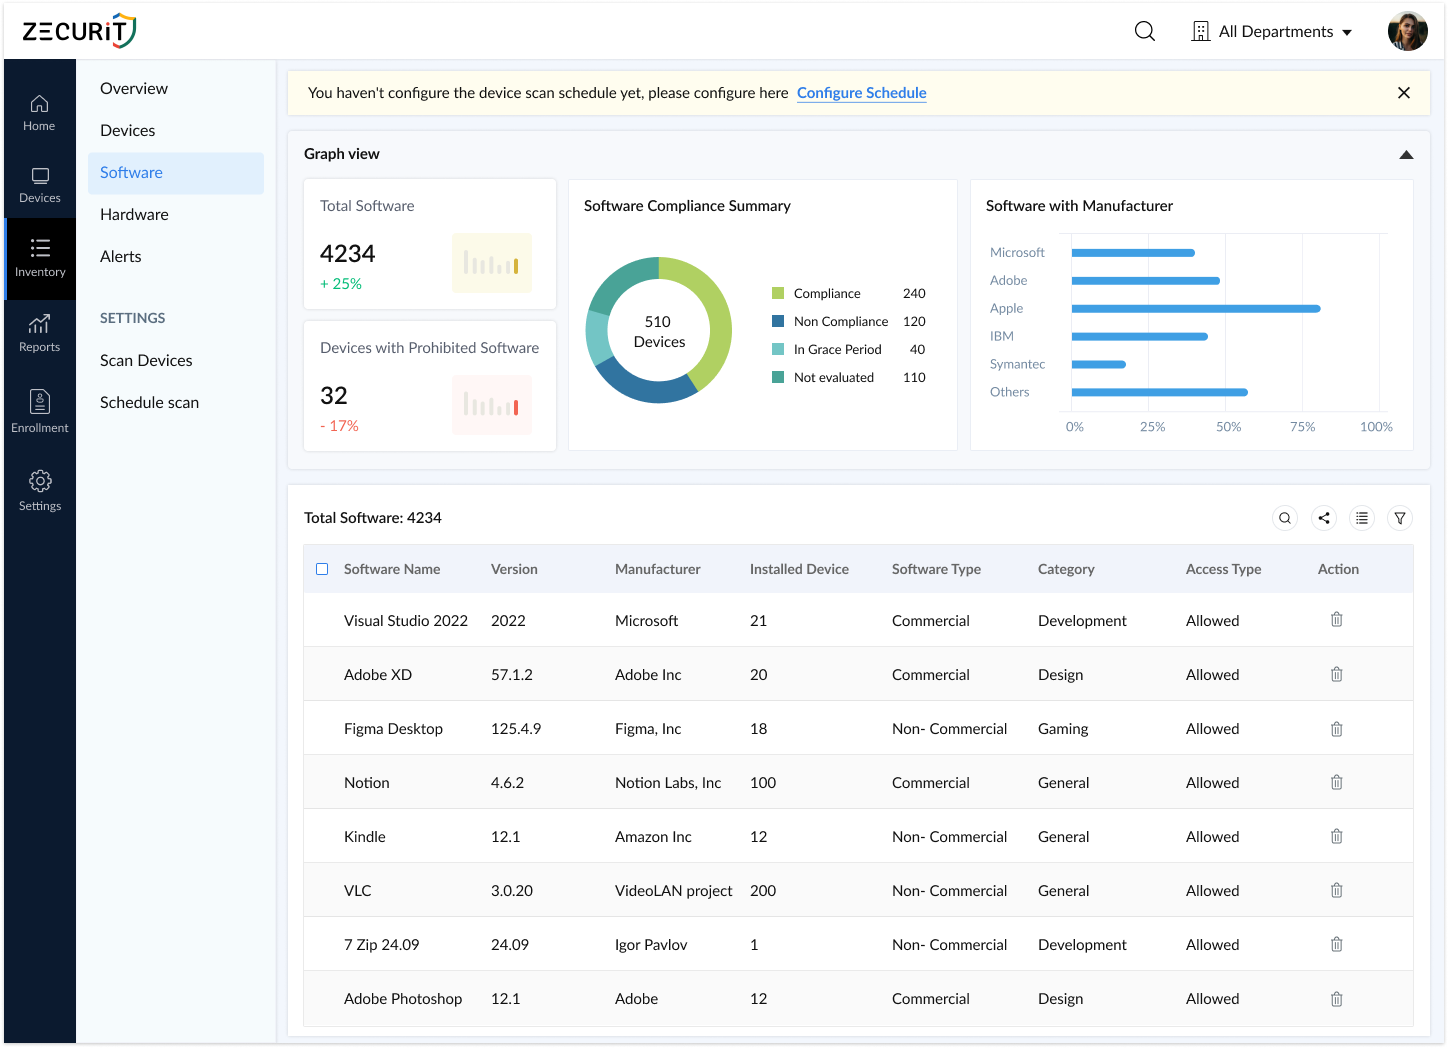Click version 125.4.9 cell

click(516, 729)
